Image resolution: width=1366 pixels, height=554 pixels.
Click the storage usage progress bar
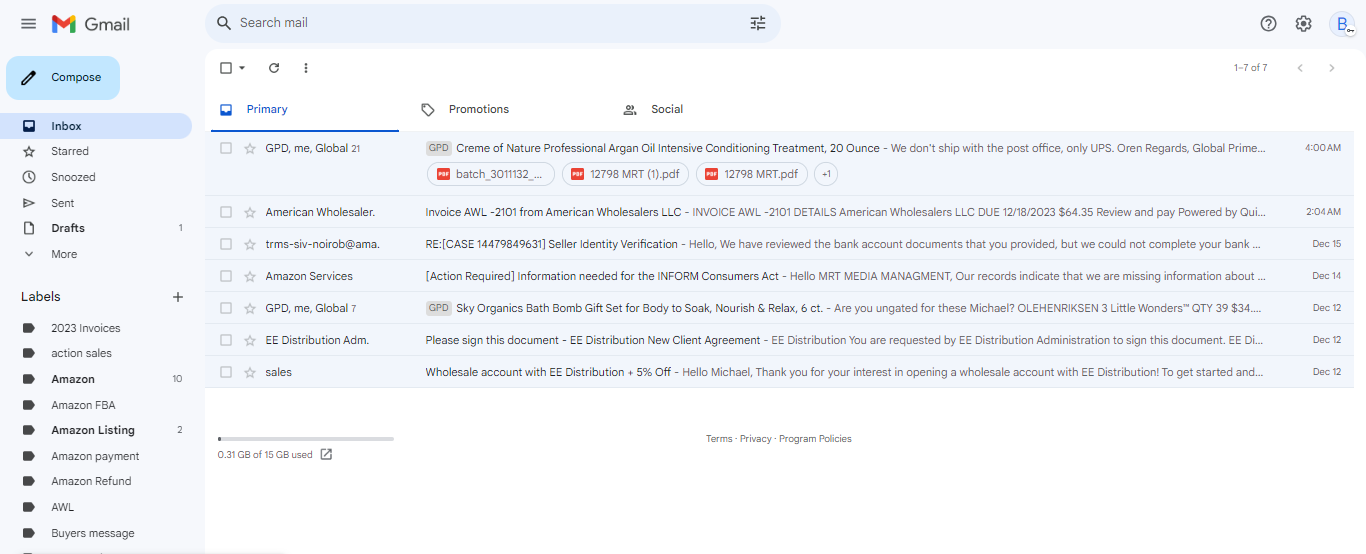pos(306,439)
